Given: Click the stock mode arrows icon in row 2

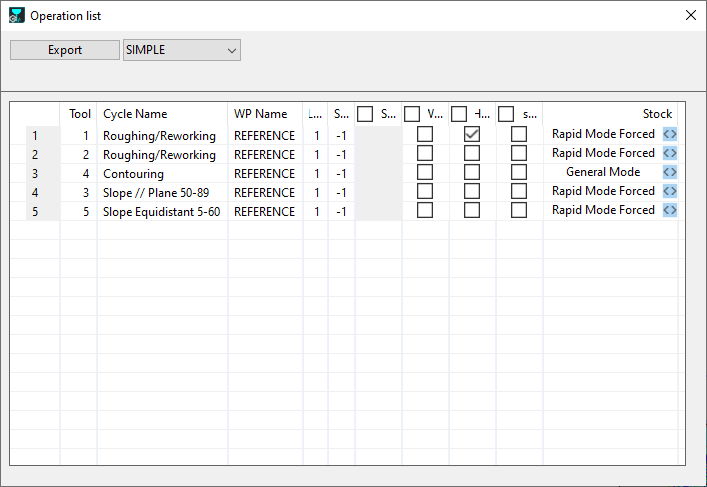Looking at the screenshot, I should [x=670, y=154].
